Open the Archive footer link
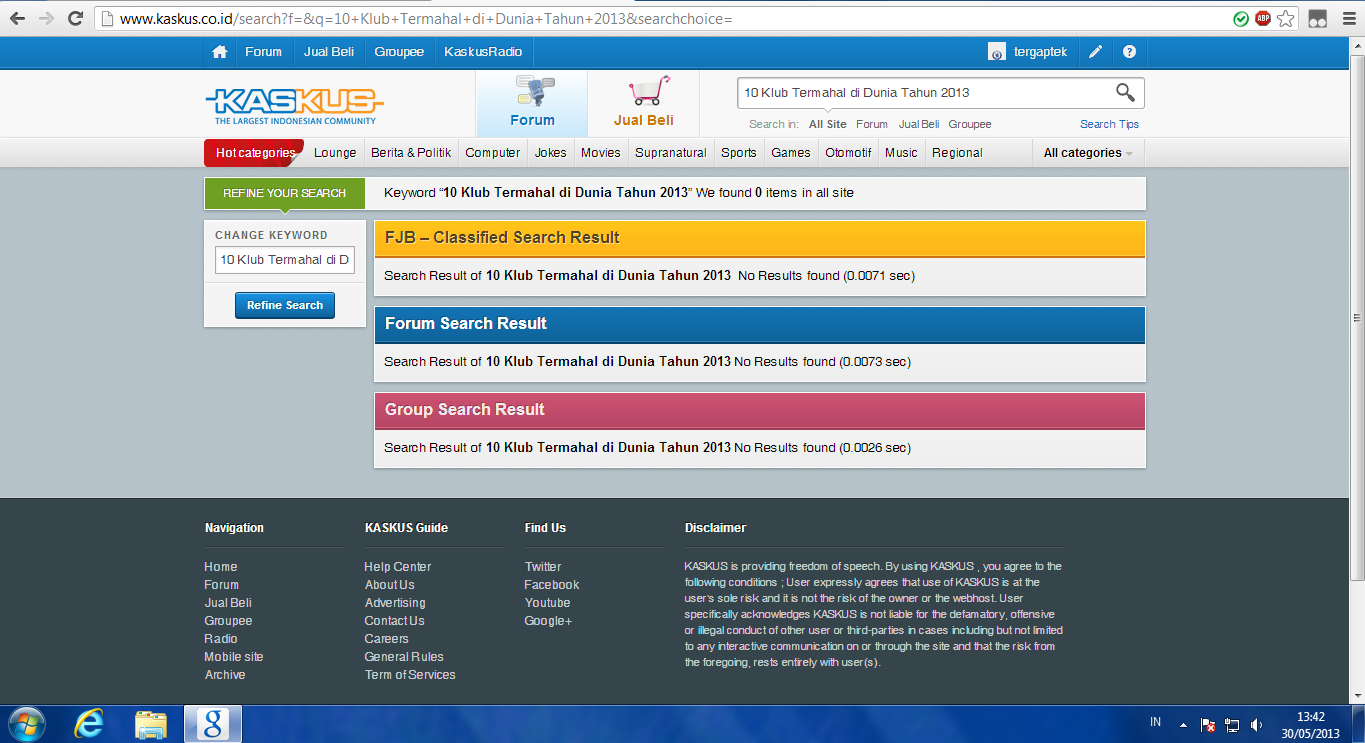Viewport: 1365px width, 743px height. 225,675
